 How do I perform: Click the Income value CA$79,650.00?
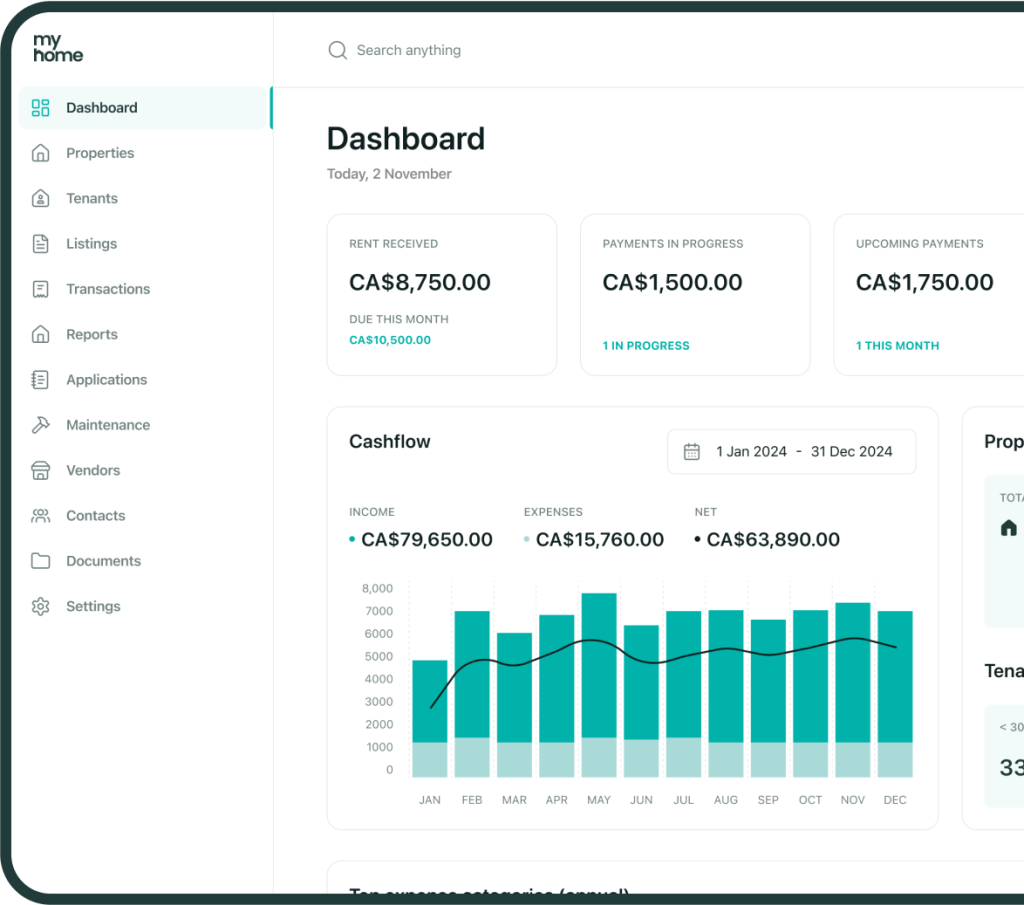(427, 540)
